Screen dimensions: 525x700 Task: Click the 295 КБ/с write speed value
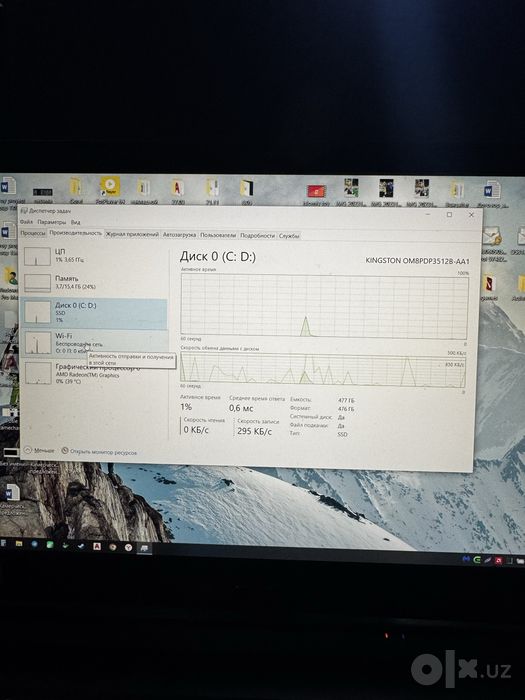(x=254, y=432)
